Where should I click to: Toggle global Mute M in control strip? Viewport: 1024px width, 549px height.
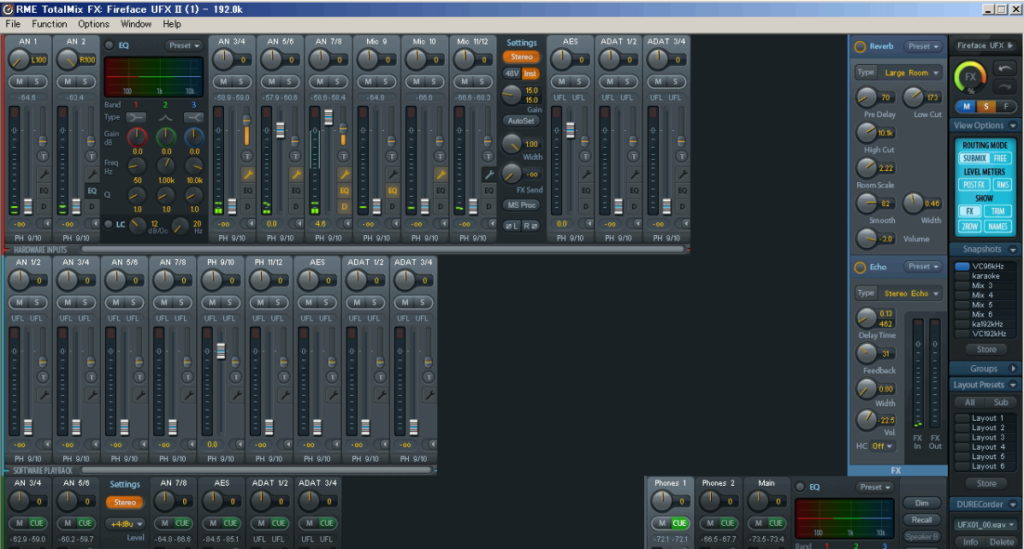(967, 106)
